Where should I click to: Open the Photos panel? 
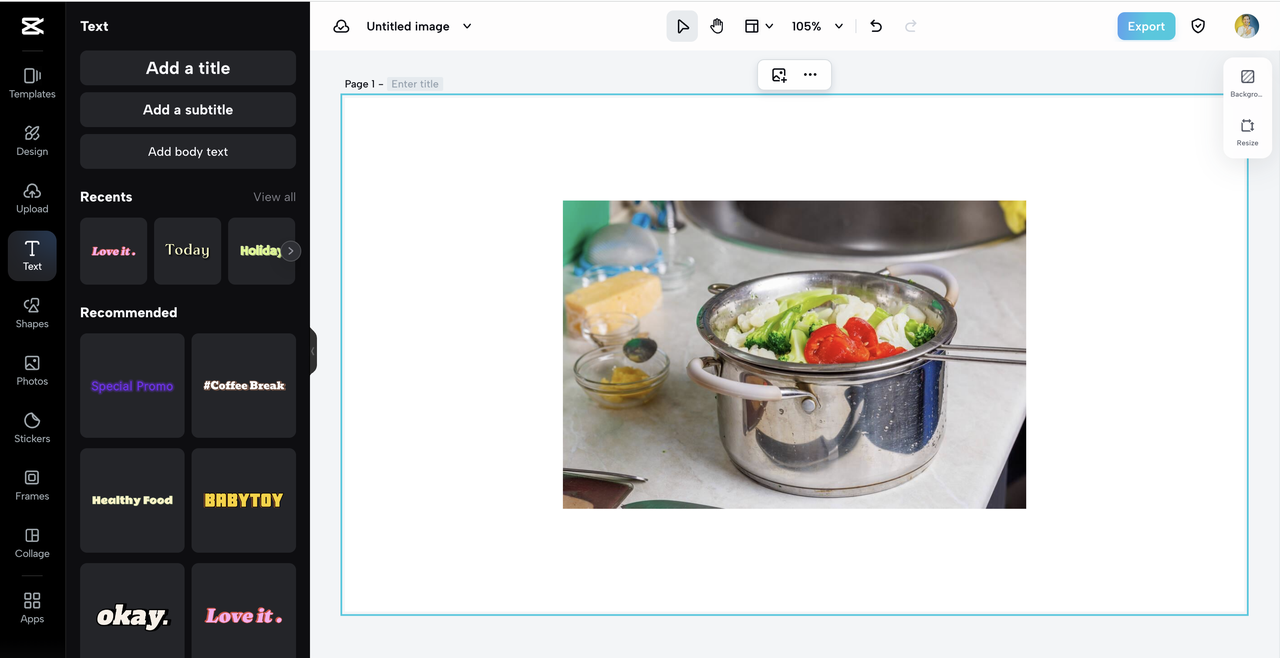click(x=32, y=370)
